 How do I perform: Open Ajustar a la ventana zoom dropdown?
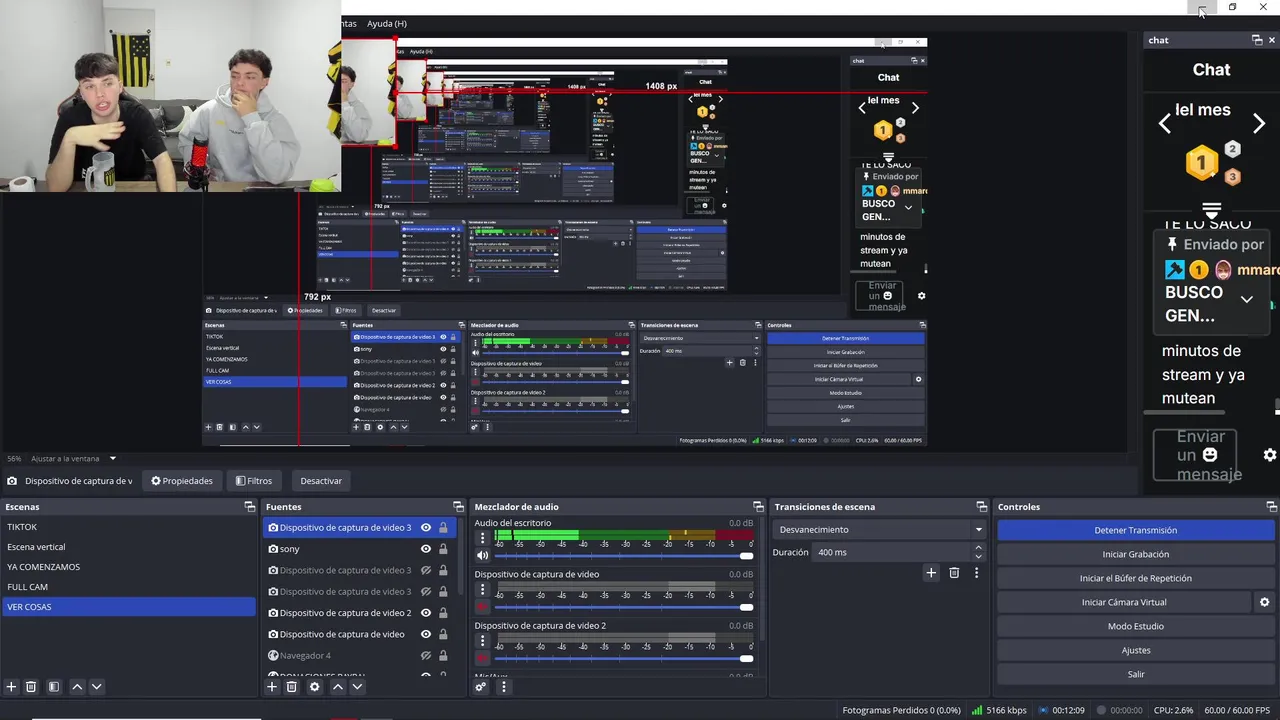112,458
